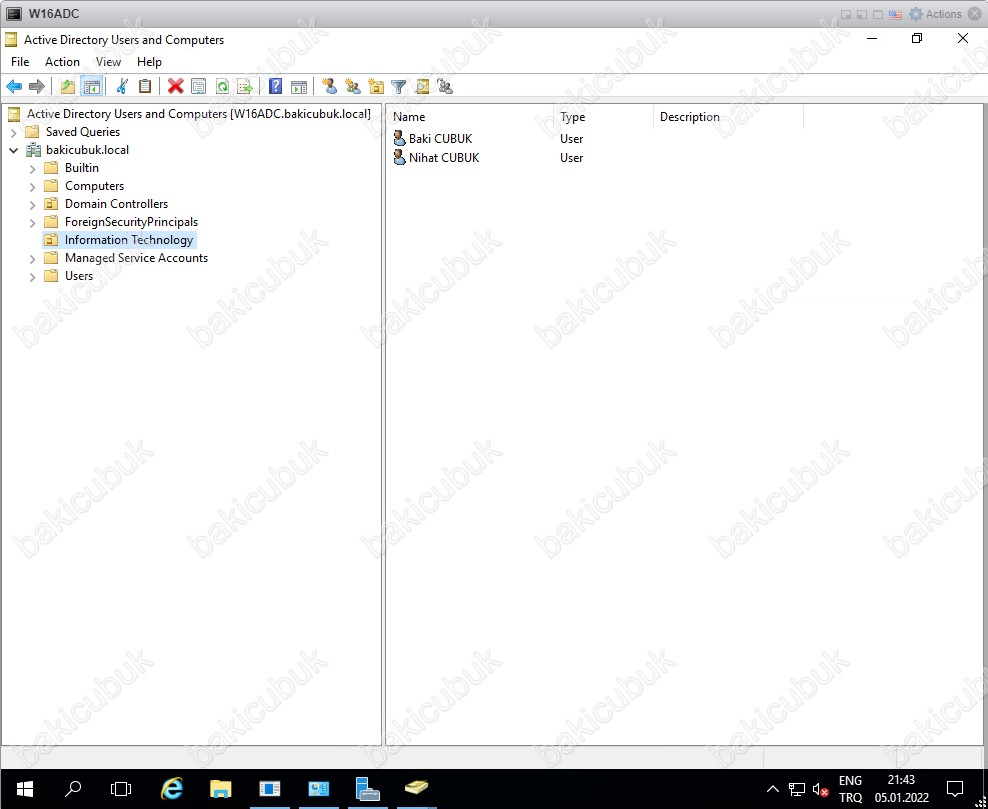Open Help with blue question mark icon
The height and width of the screenshot is (809, 988).
click(275, 86)
